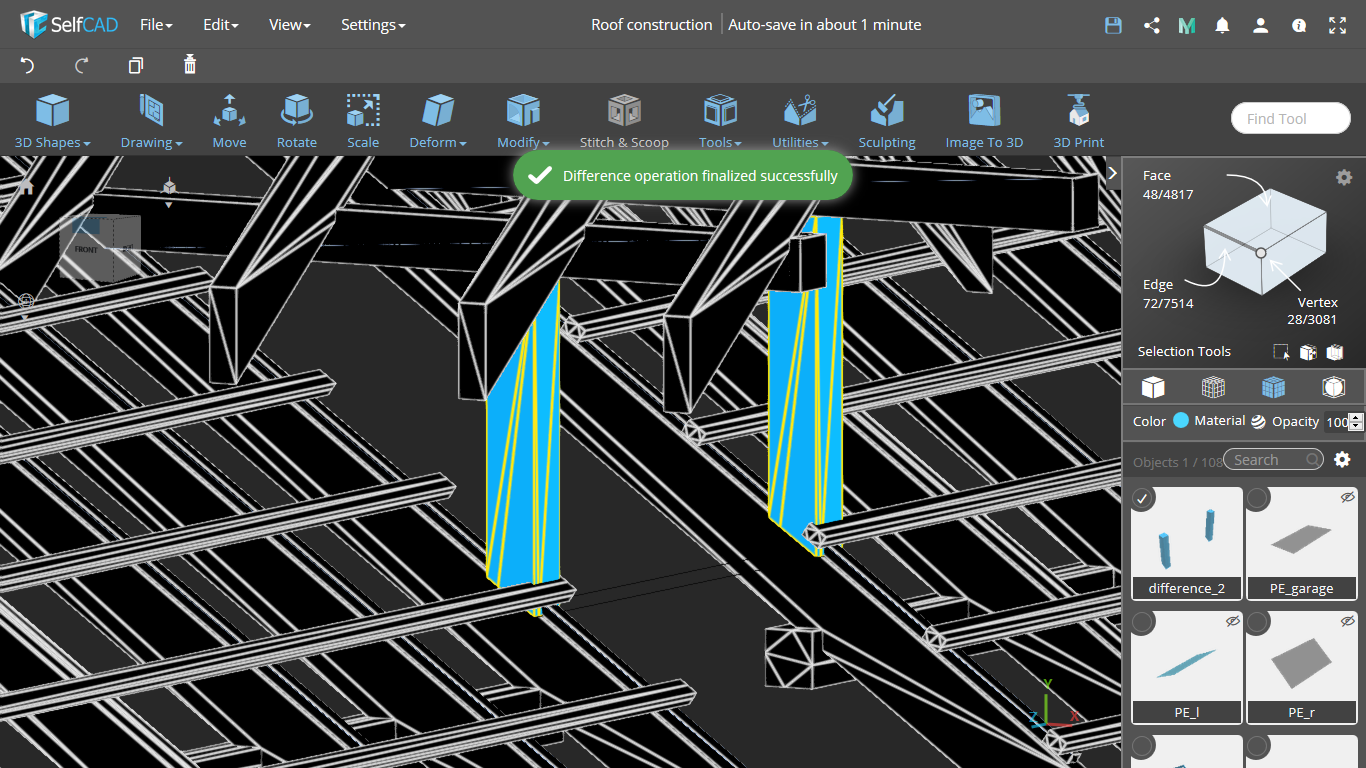1366x768 pixels.
Task: Expand view options arrow below the perspective cube
Action: click(169, 205)
